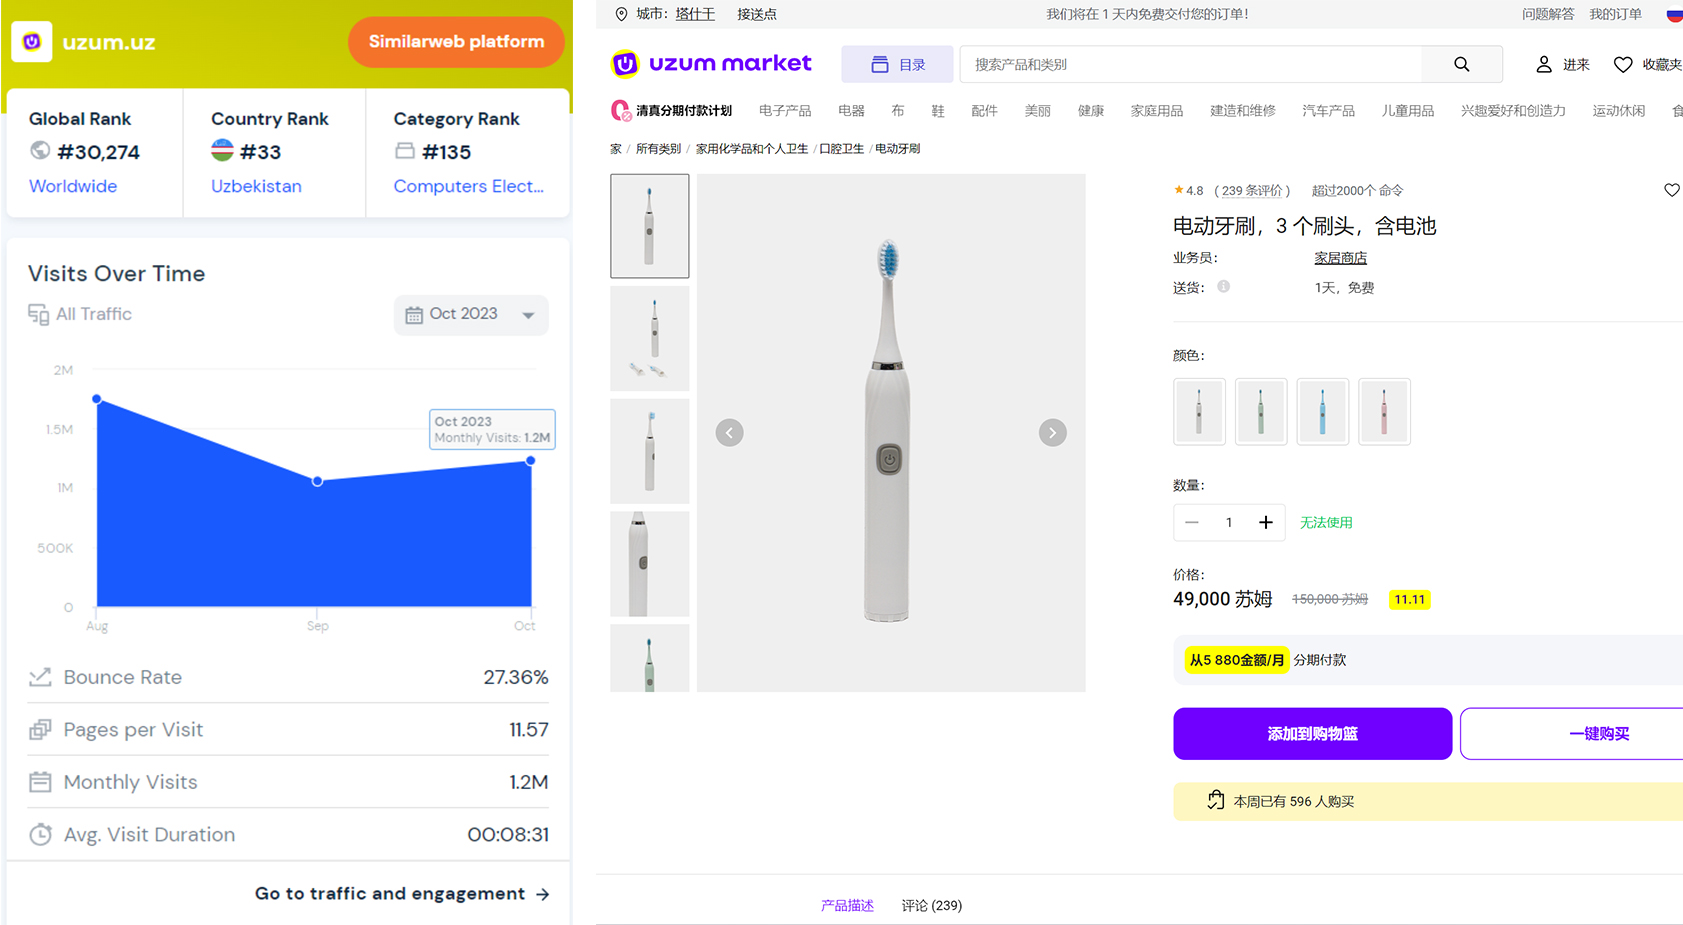Screen dimensions: 1683x925
Task: Go to 所有类别 breadcrumb
Action: click(x=658, y=149)
